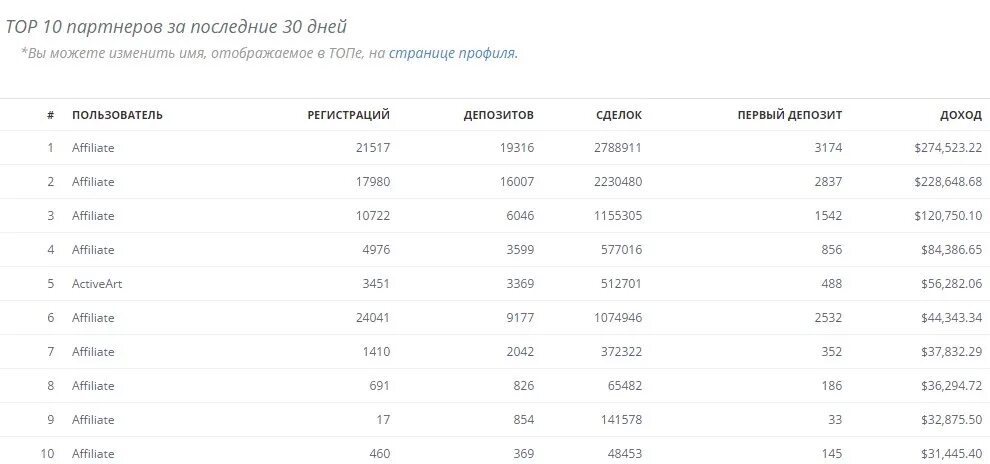Click the 3174 first deposit value
This screenshot has height=464, width=990.
click(x=828, y=147)
